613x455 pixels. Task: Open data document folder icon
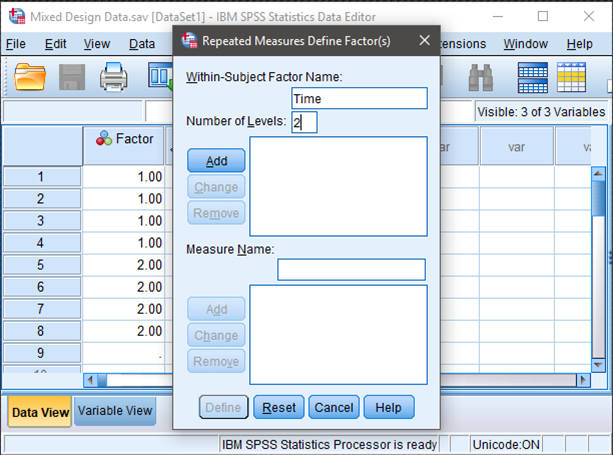coord(30,77)
